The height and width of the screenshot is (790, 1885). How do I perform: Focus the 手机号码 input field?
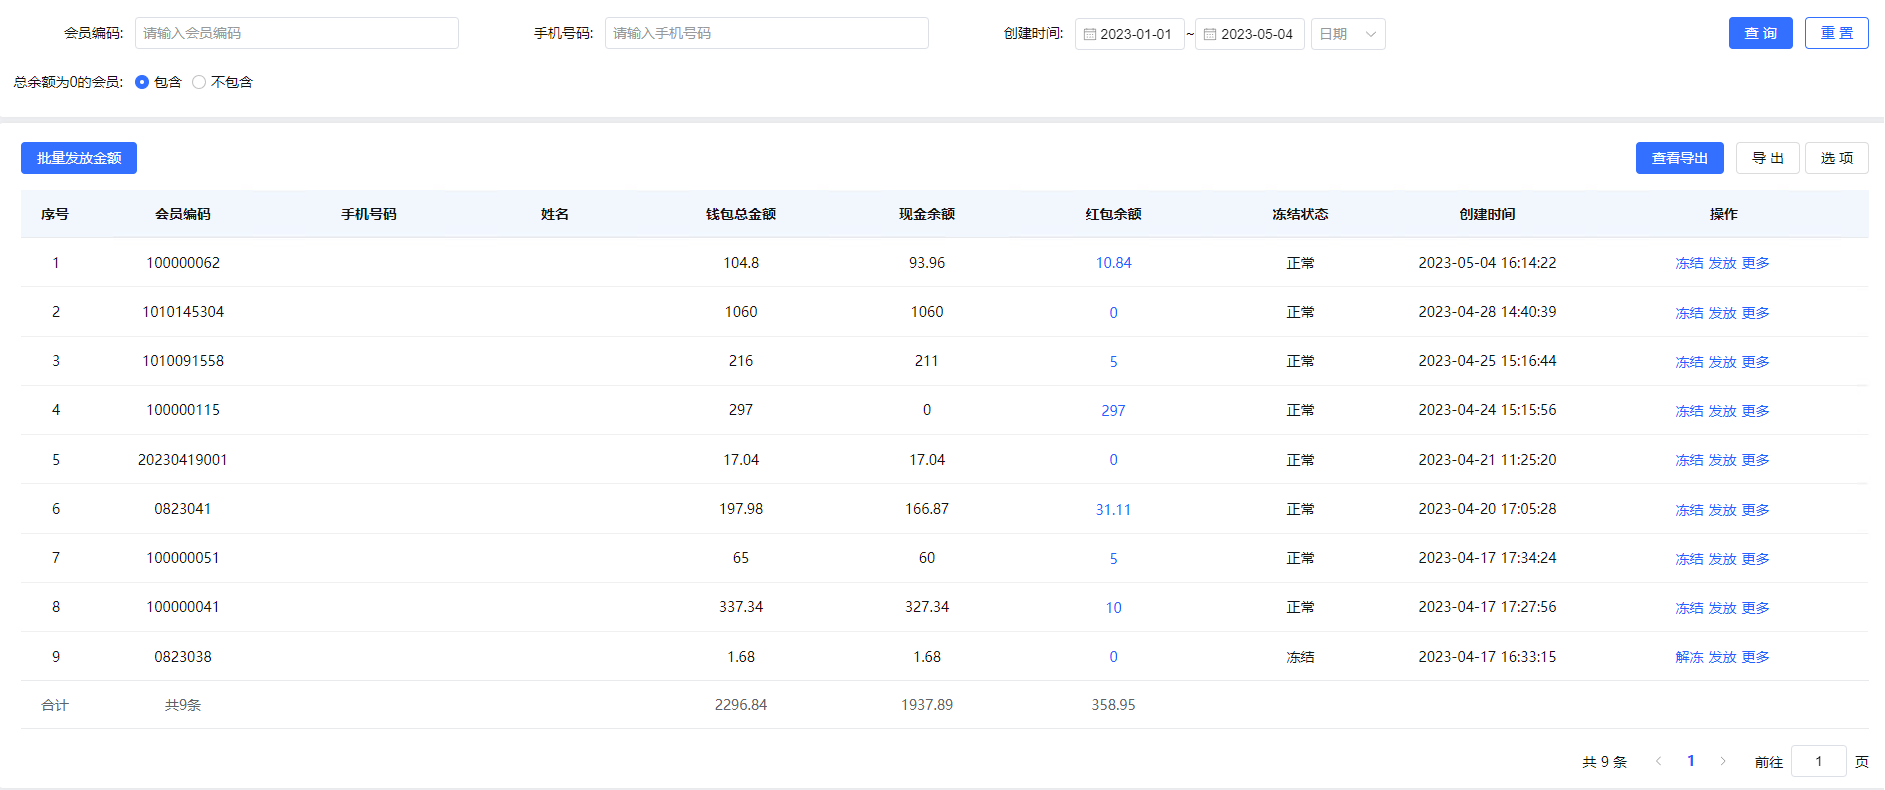pyautogui.click(x=767, y=33)
